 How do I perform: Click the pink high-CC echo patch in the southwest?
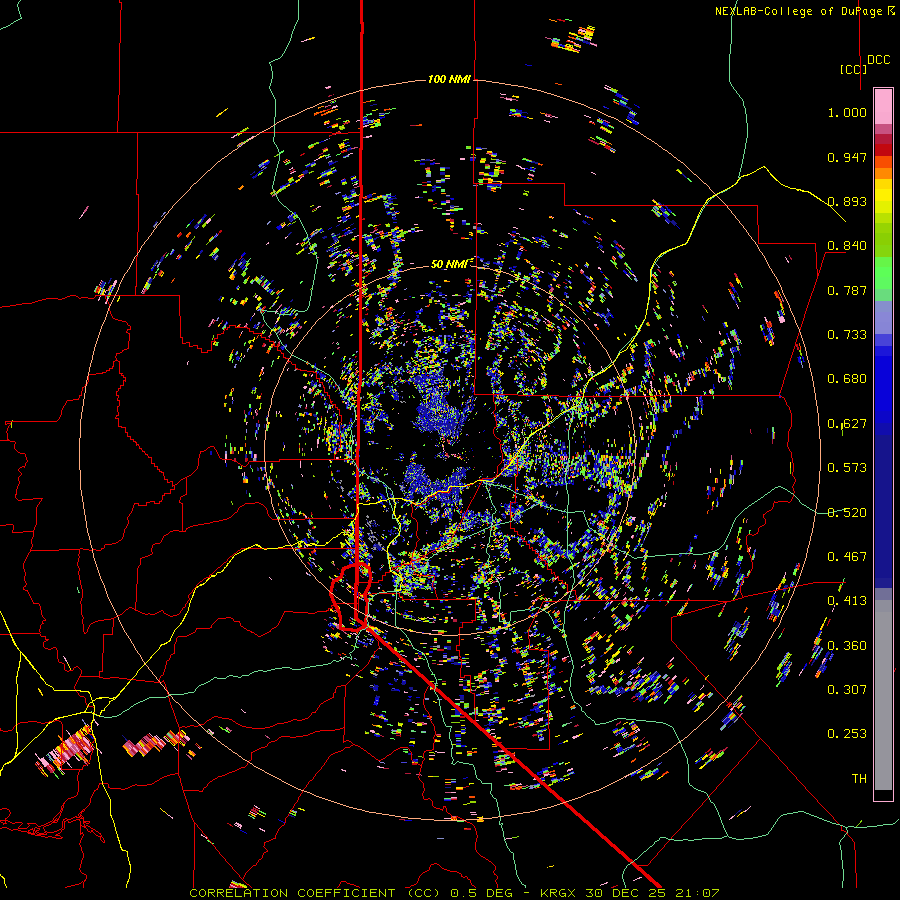click(68, 751)
